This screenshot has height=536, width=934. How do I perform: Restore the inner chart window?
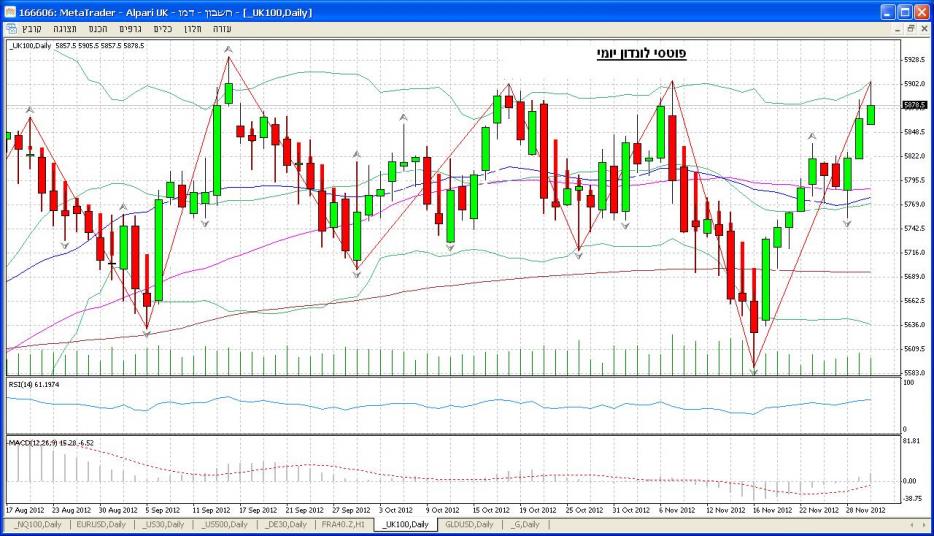909,29
